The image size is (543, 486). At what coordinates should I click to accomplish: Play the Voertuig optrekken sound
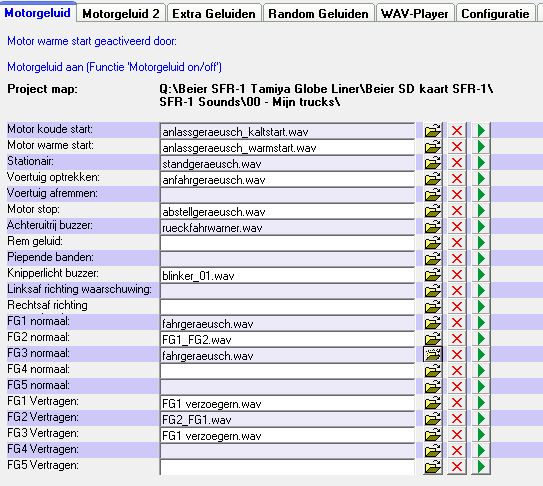coord(481,179)
